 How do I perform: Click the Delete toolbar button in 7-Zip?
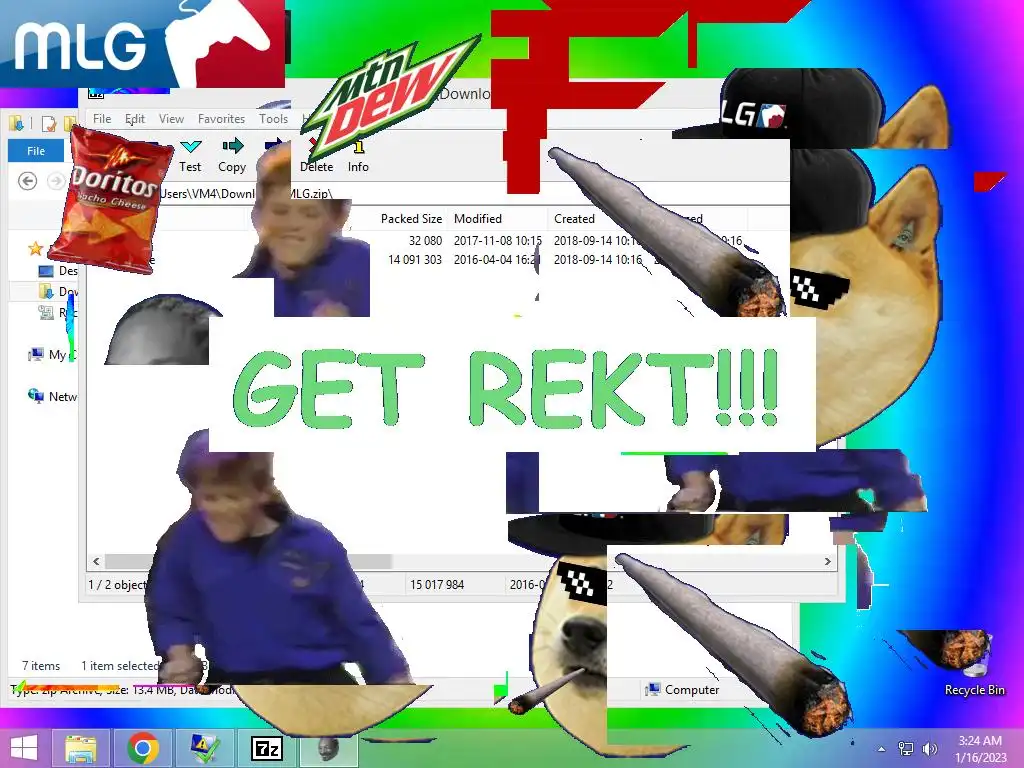(x=317, y=155)
